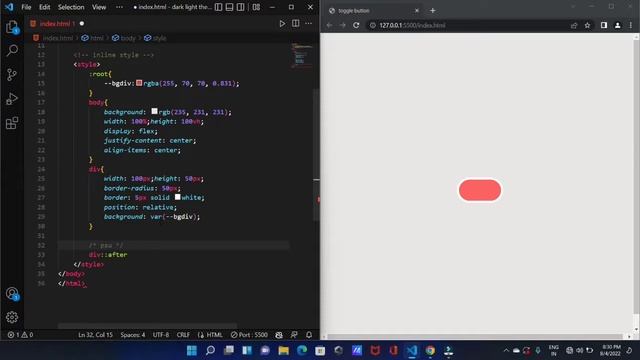
Task: Toggle Chrome side panel icon
Action: 604,25
